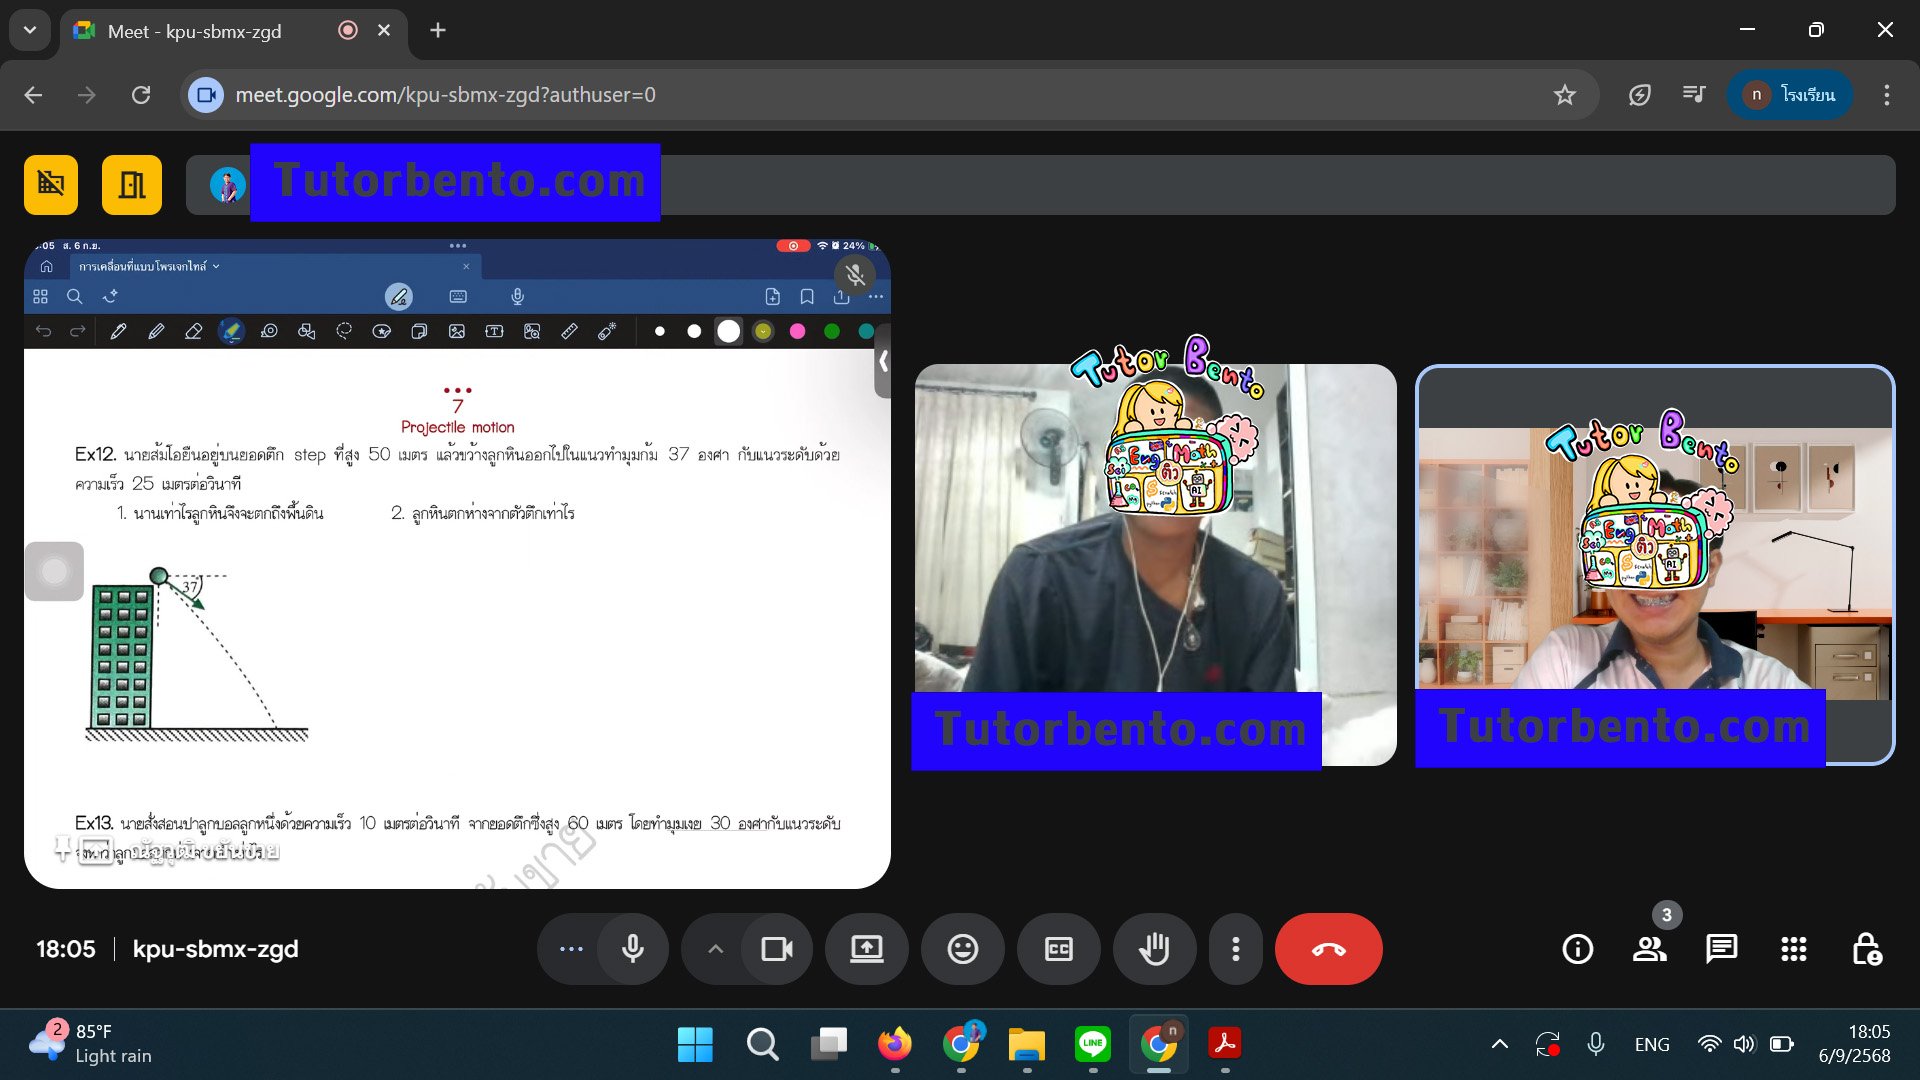Open Chrome media controls icon
Image resolution: width=1920 pixels, height=1080 pixels.
click(x=1694, y=95)
